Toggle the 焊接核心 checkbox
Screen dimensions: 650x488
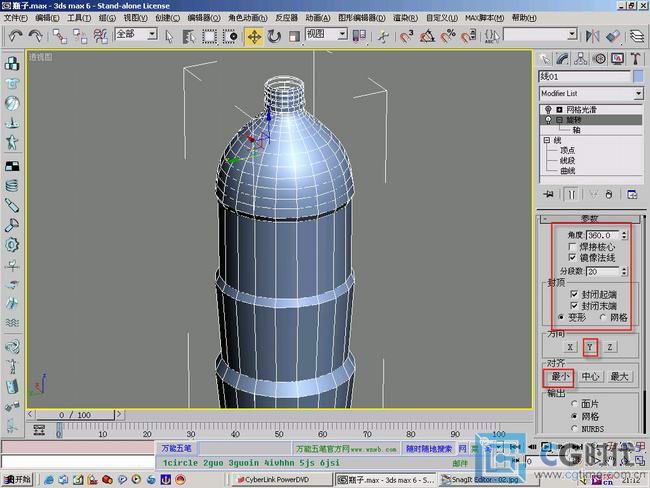572,247
